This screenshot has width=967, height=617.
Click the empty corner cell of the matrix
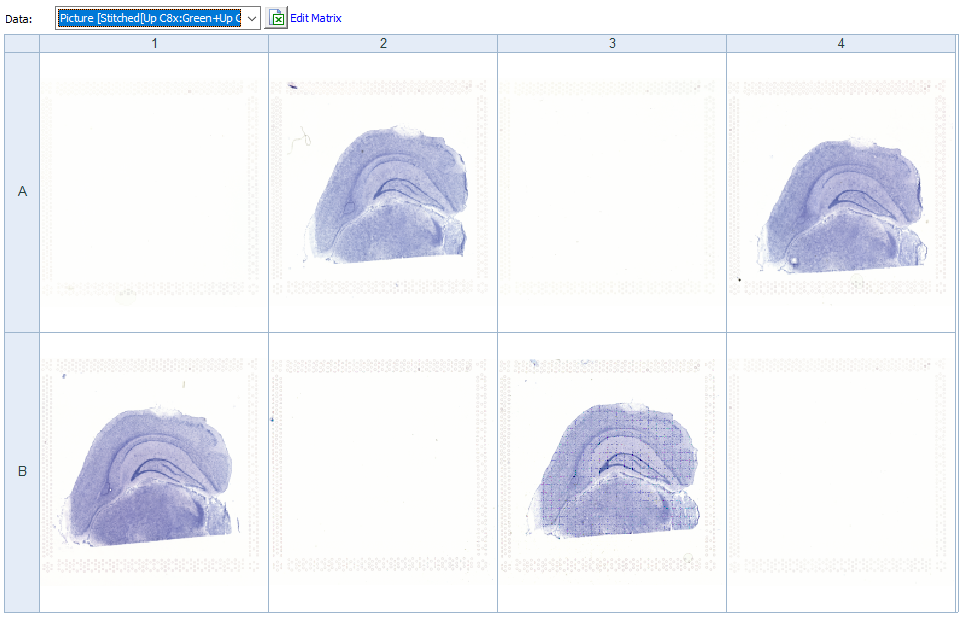click(x=22, y=43)
